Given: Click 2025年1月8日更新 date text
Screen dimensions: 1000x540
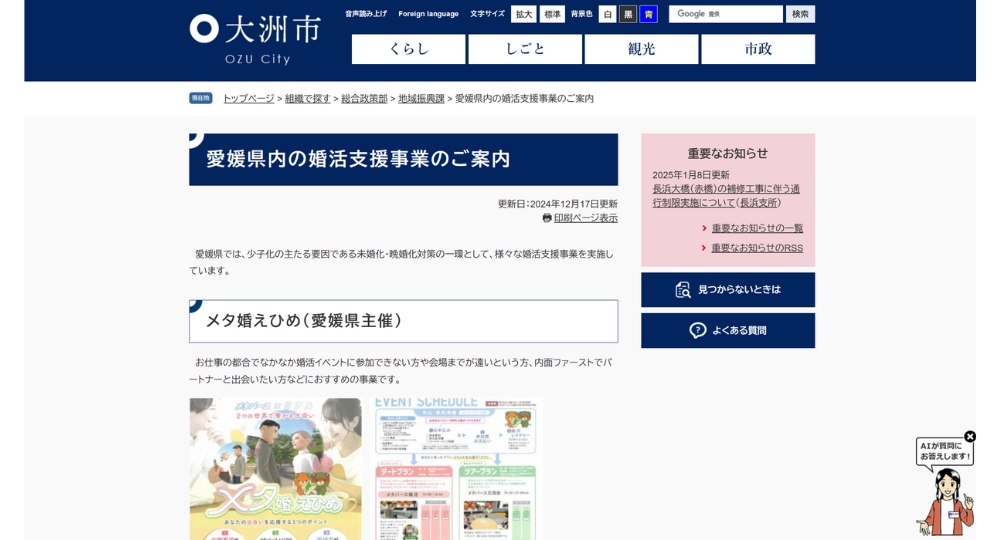Looking at the screenshot, I should pyautogui.click(x=691, y=175).
